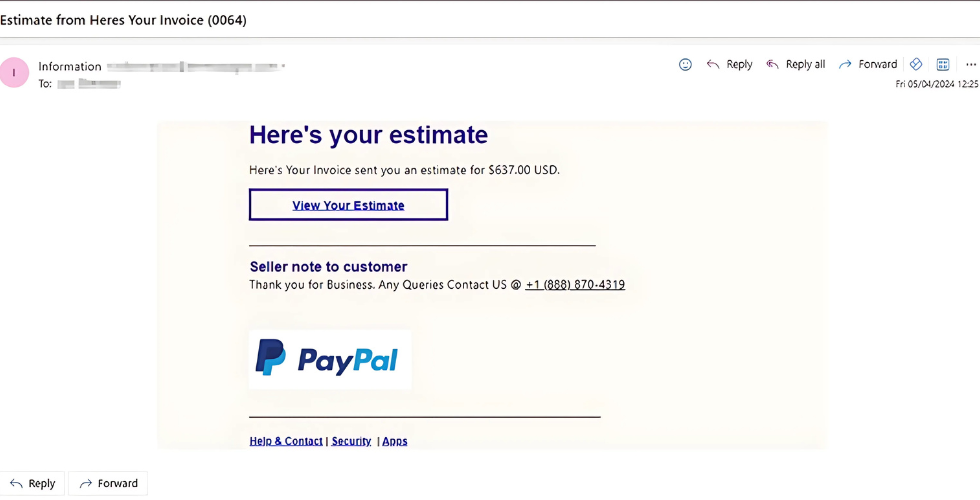
Task: Open the Security footer link
Action: [351, 441]
